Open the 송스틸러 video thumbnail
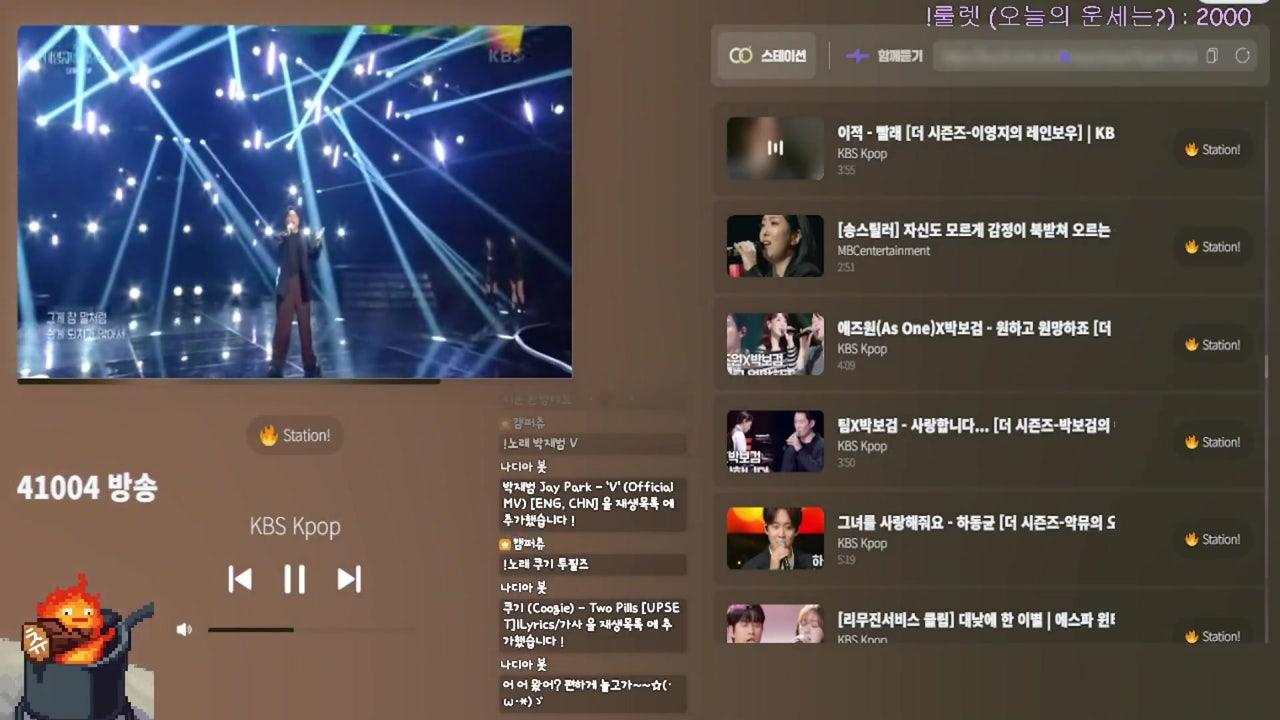Screen dimensions: 1280x720 tap(775, 246)
